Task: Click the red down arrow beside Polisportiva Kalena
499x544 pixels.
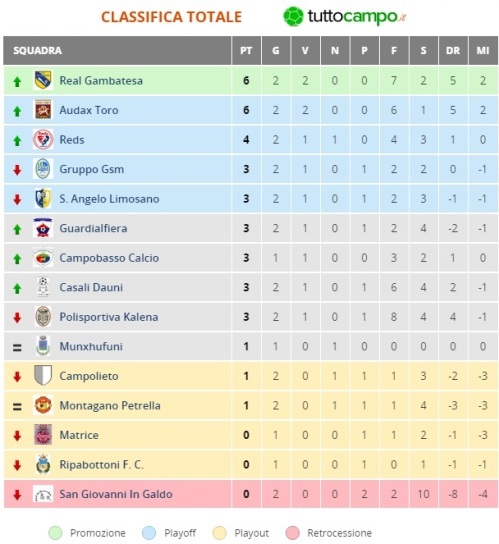Action: pos(17,317)
